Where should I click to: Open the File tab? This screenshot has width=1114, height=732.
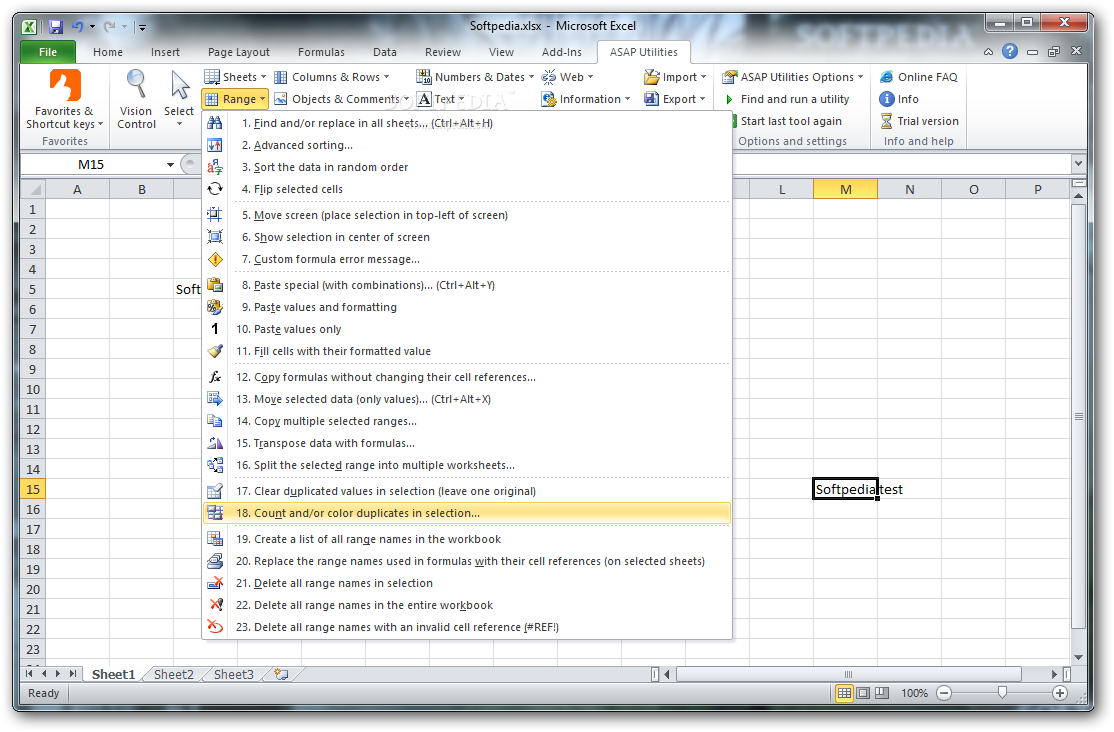coord(48,52)
